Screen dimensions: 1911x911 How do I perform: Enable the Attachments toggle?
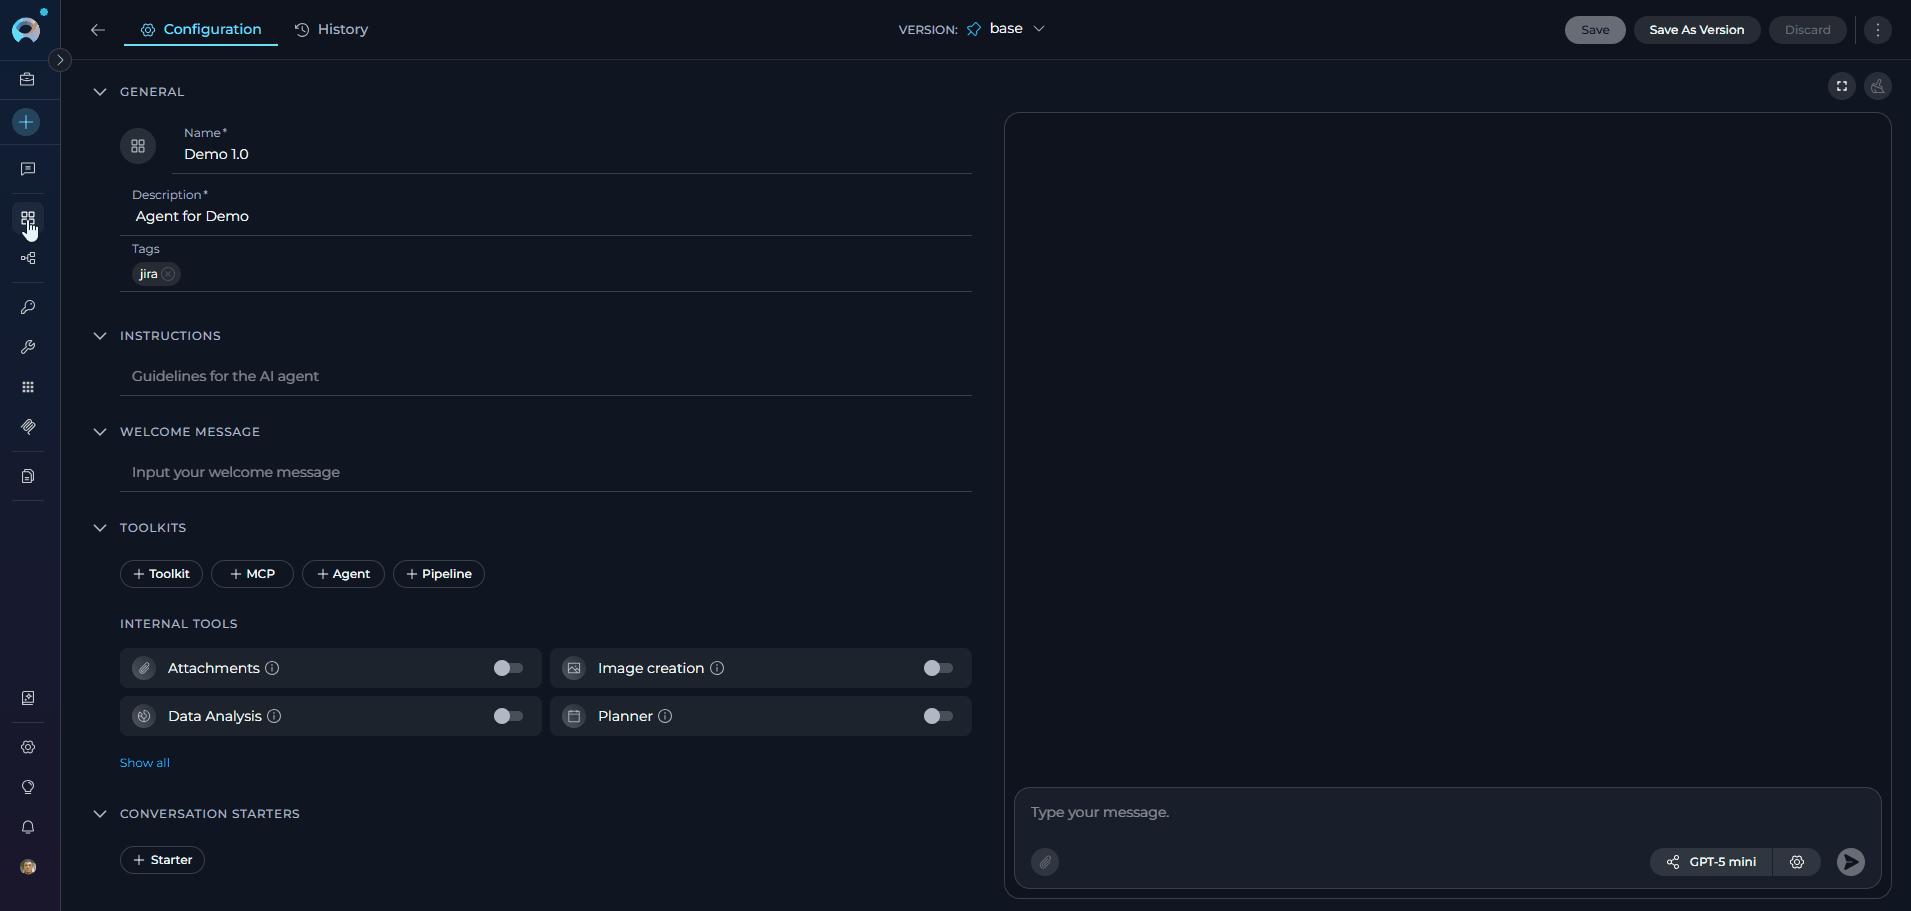point(508,668)
